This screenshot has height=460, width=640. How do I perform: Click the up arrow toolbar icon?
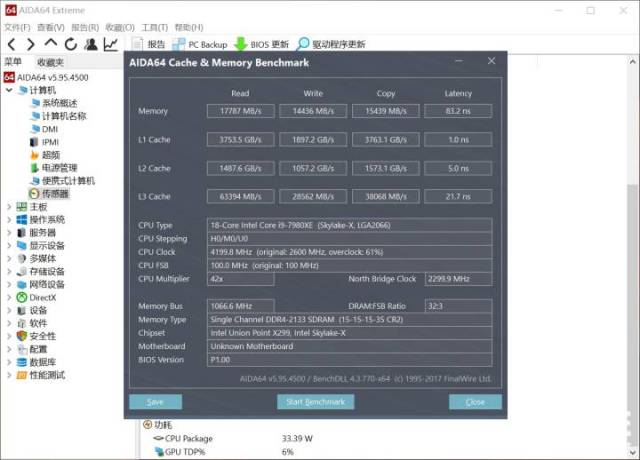click(51, 43)
